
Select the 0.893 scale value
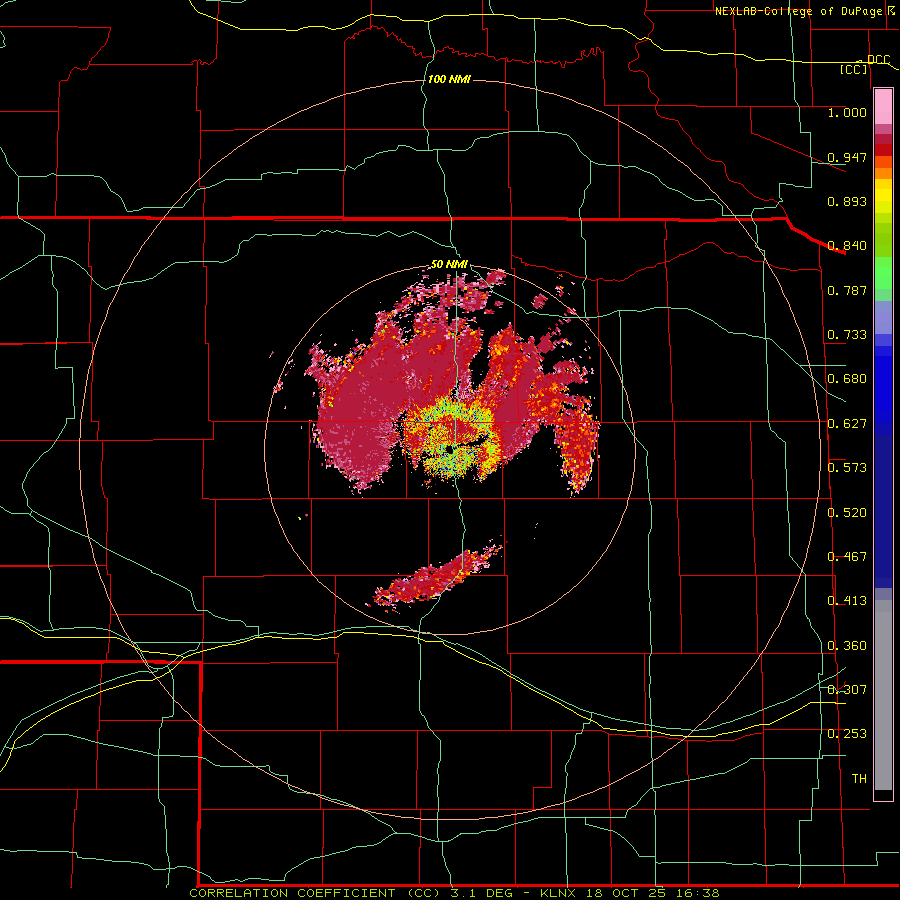click(847, 201)
